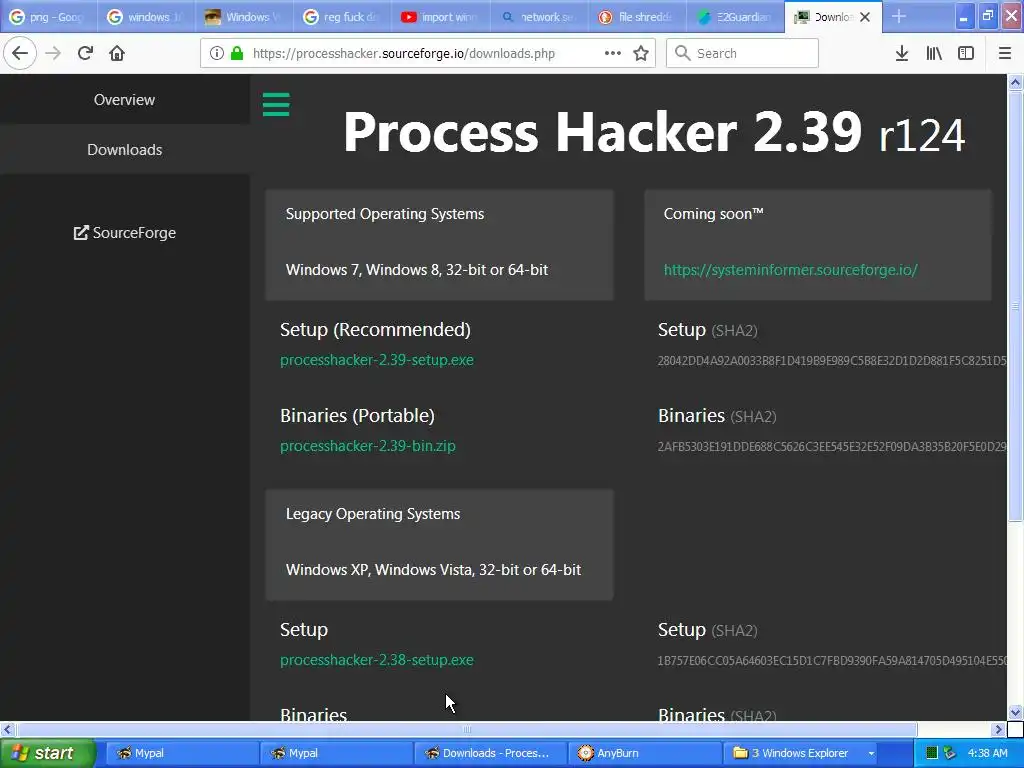Click the 'Supported Operating Systems' card title

click(385, 214)
